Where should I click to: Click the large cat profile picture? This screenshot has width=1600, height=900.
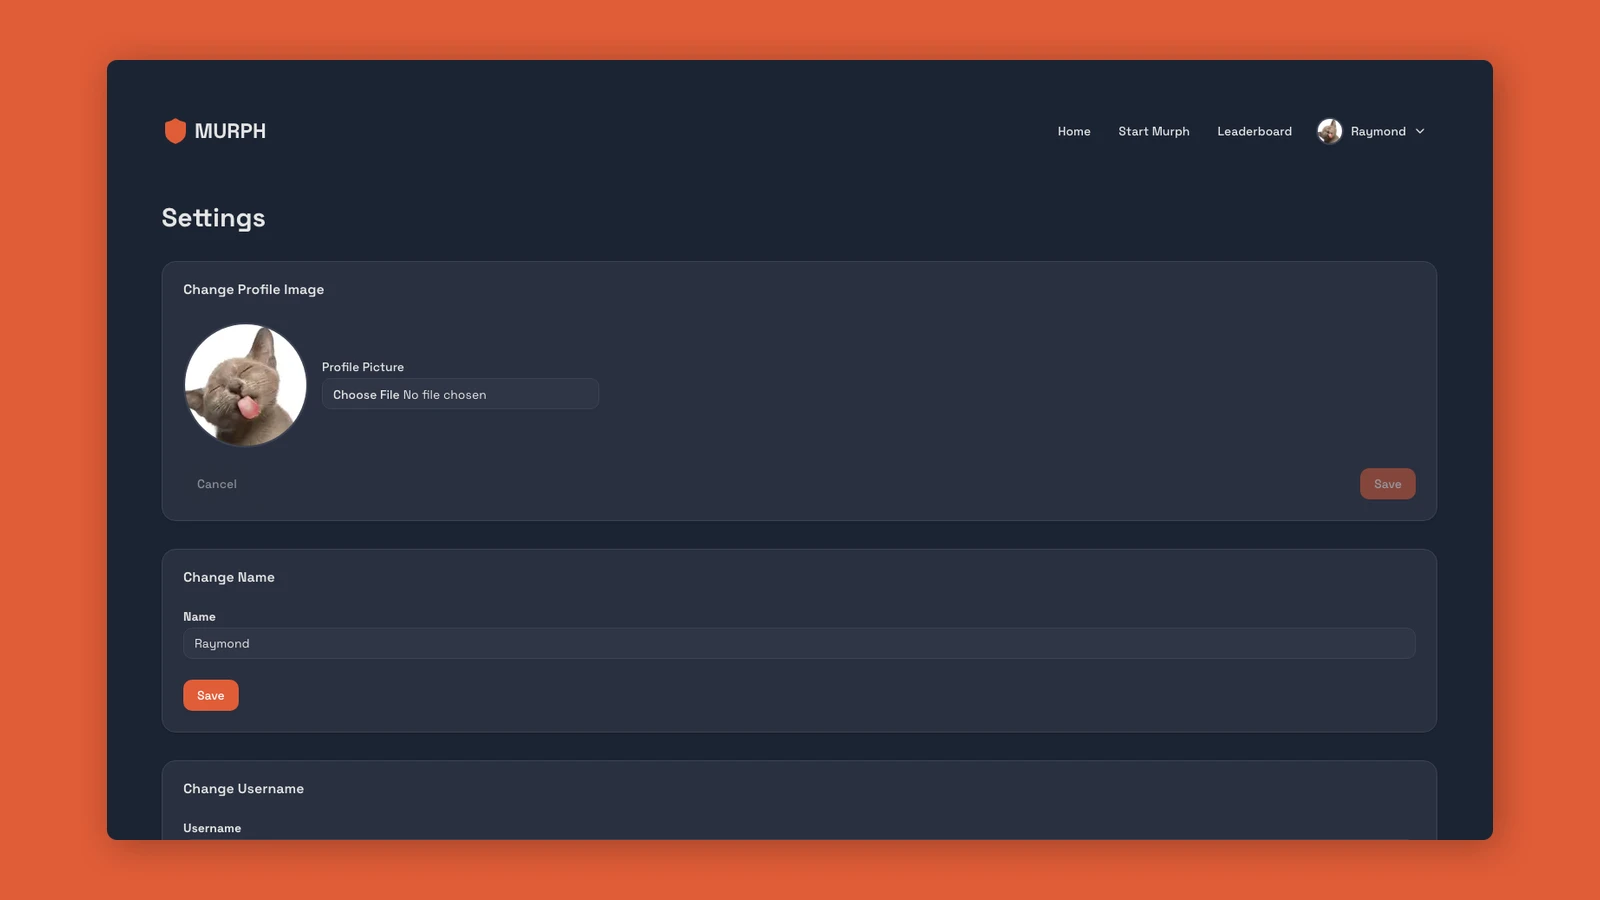pos(245,385)
